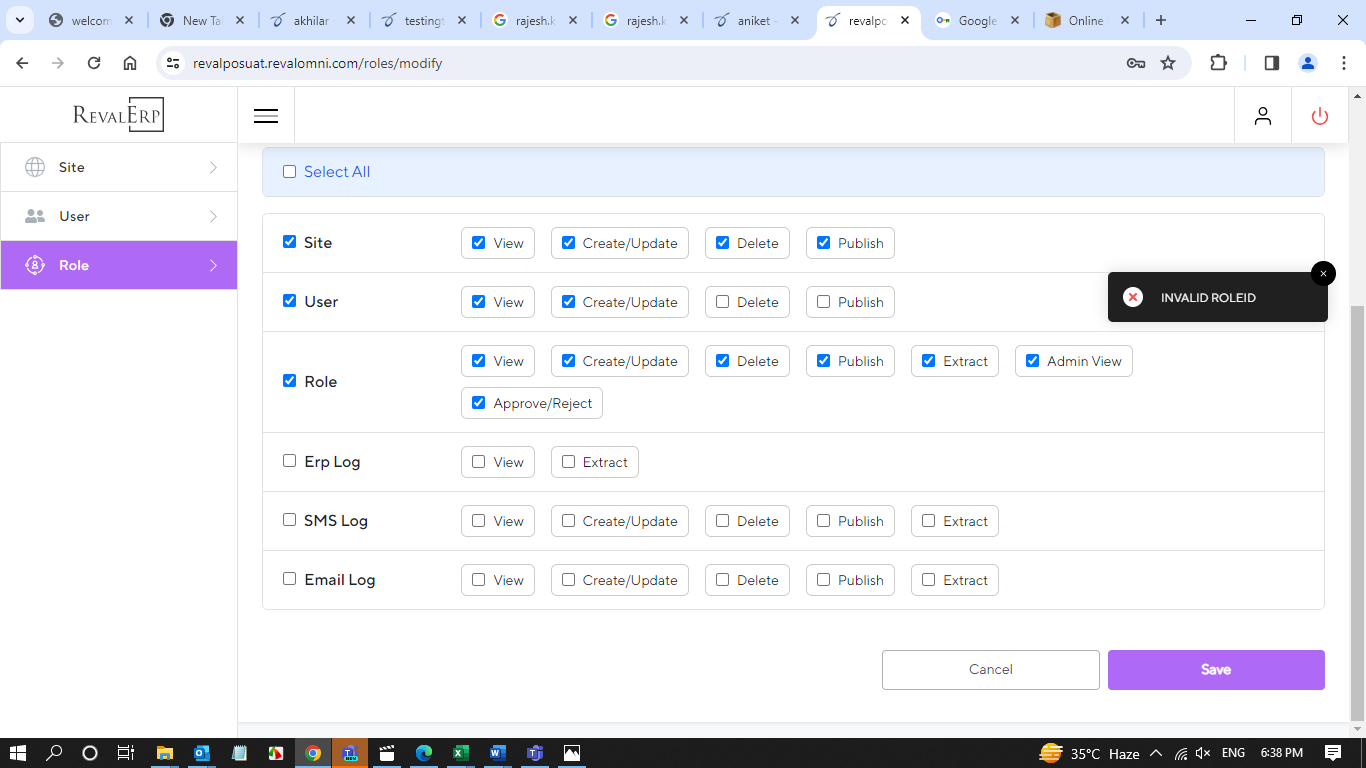Click the RevalErp logo
The image size is (1366, 768).
click(x=118, y=115)
